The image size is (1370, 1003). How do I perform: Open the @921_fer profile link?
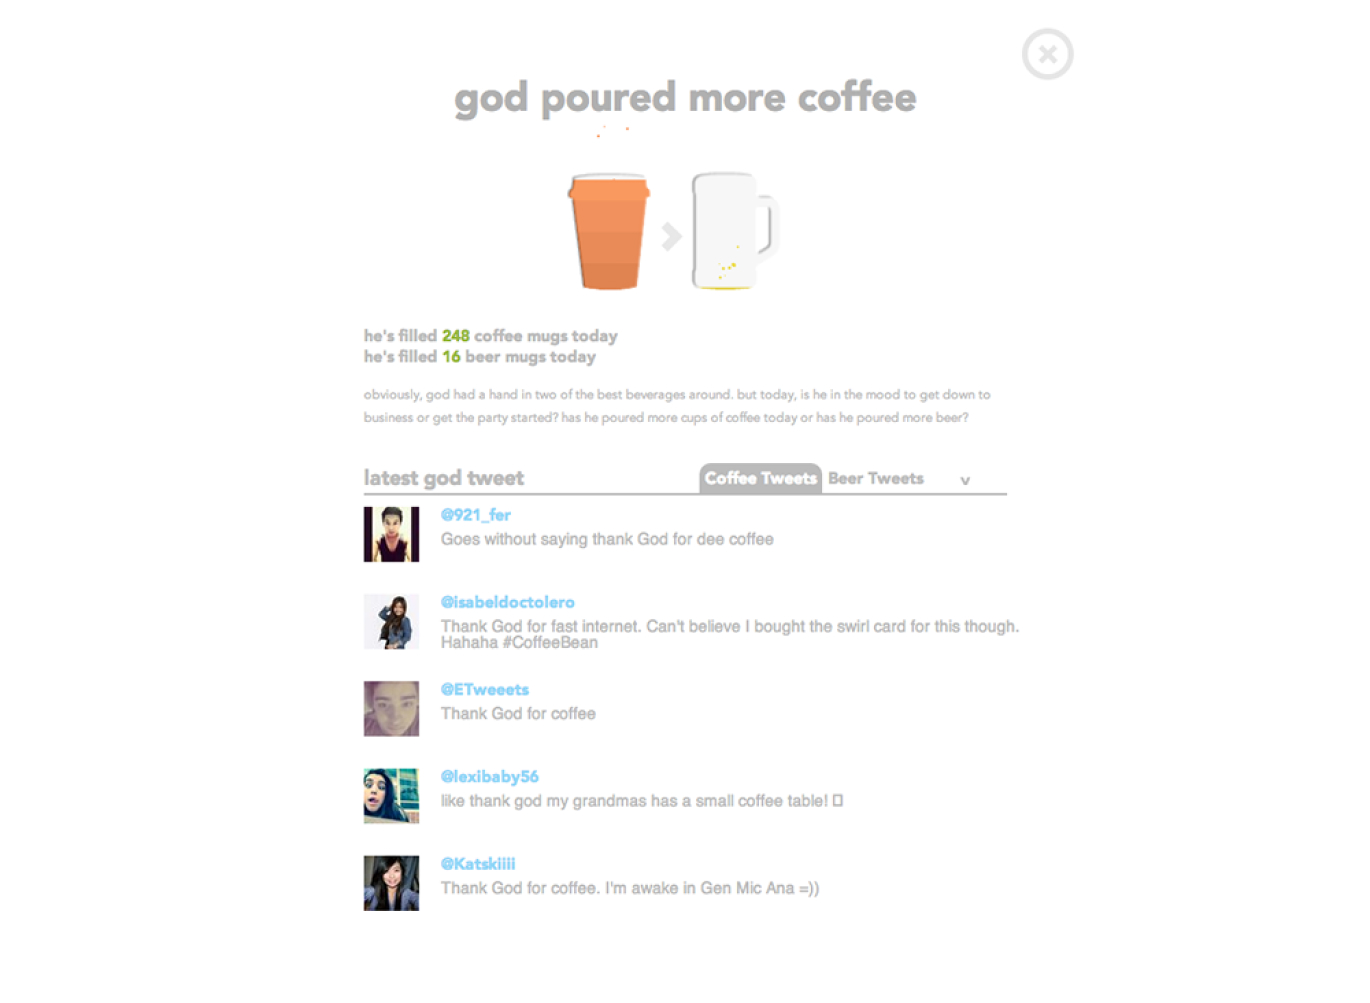[476, 515]
